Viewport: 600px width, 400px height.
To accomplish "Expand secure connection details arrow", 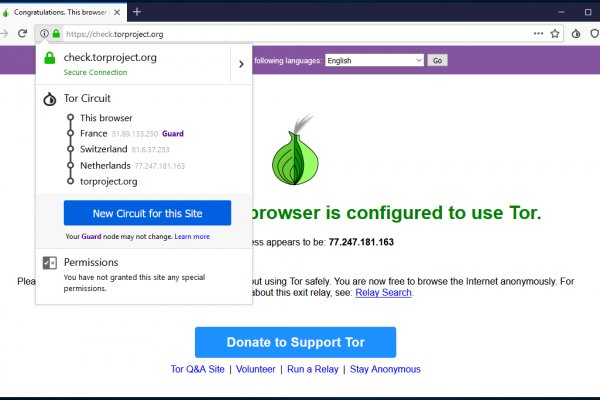I will click(241, 64).
